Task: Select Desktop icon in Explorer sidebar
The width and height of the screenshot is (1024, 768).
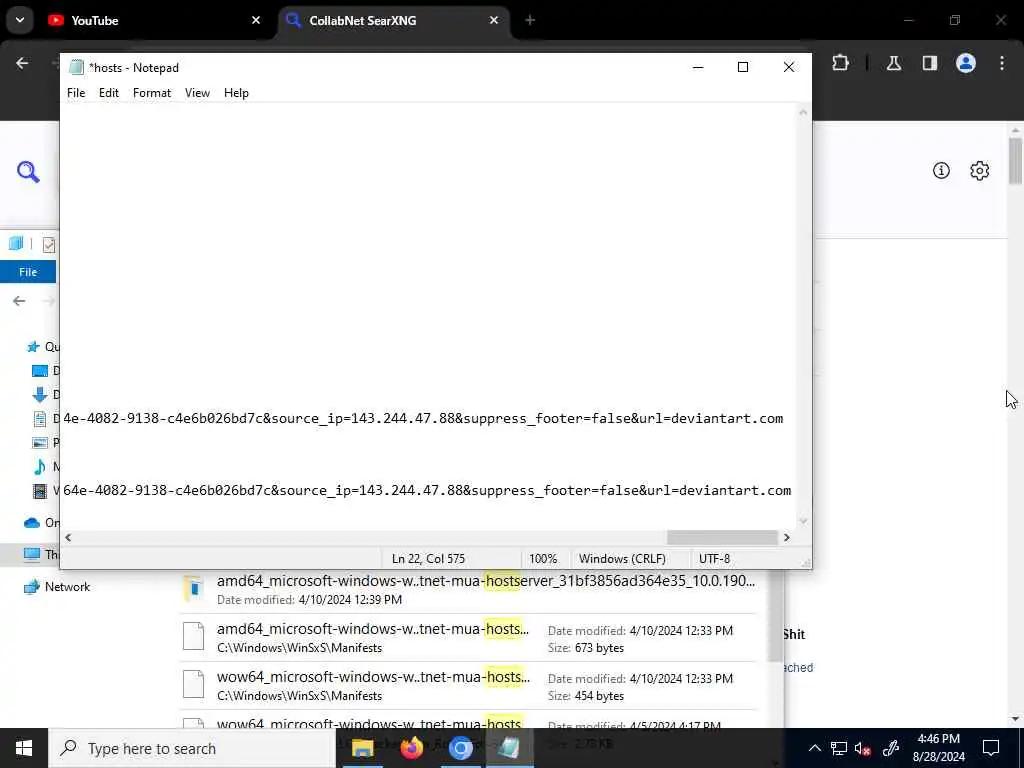Action: (x=40, y=371)
